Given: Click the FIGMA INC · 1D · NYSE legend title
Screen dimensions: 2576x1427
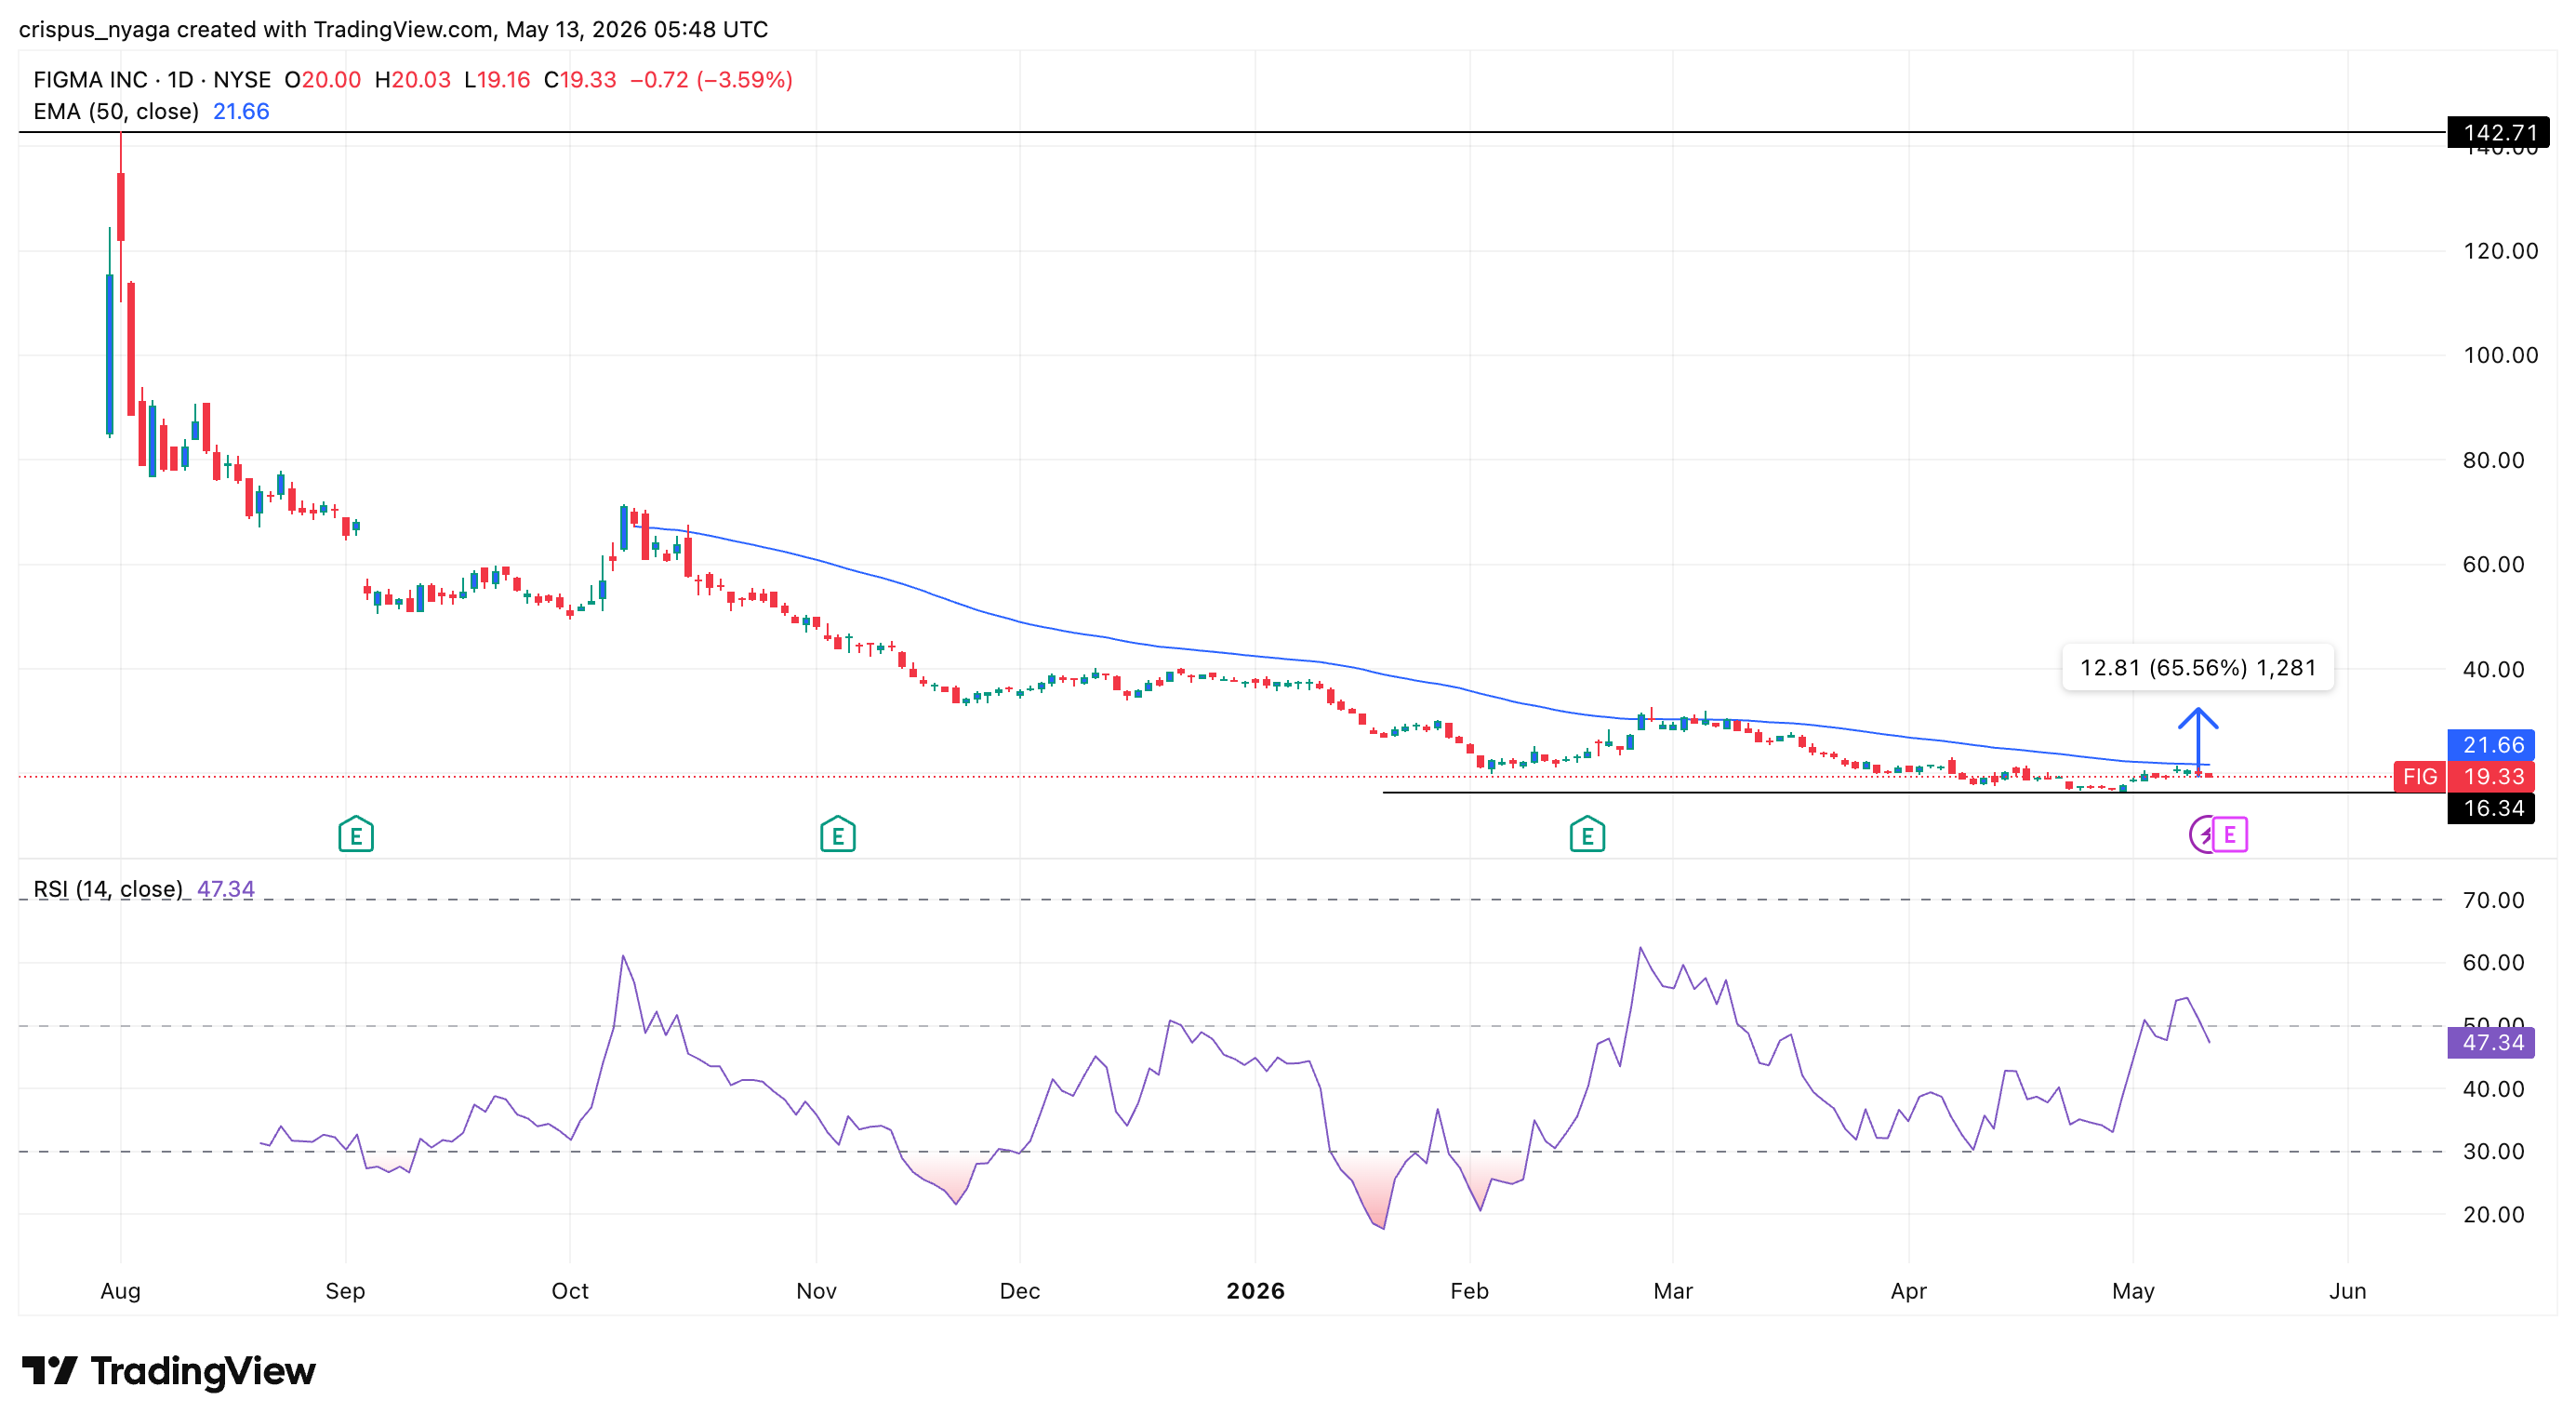Looking at the screenshot, I should pyautogui.click(x=152, y=80).
